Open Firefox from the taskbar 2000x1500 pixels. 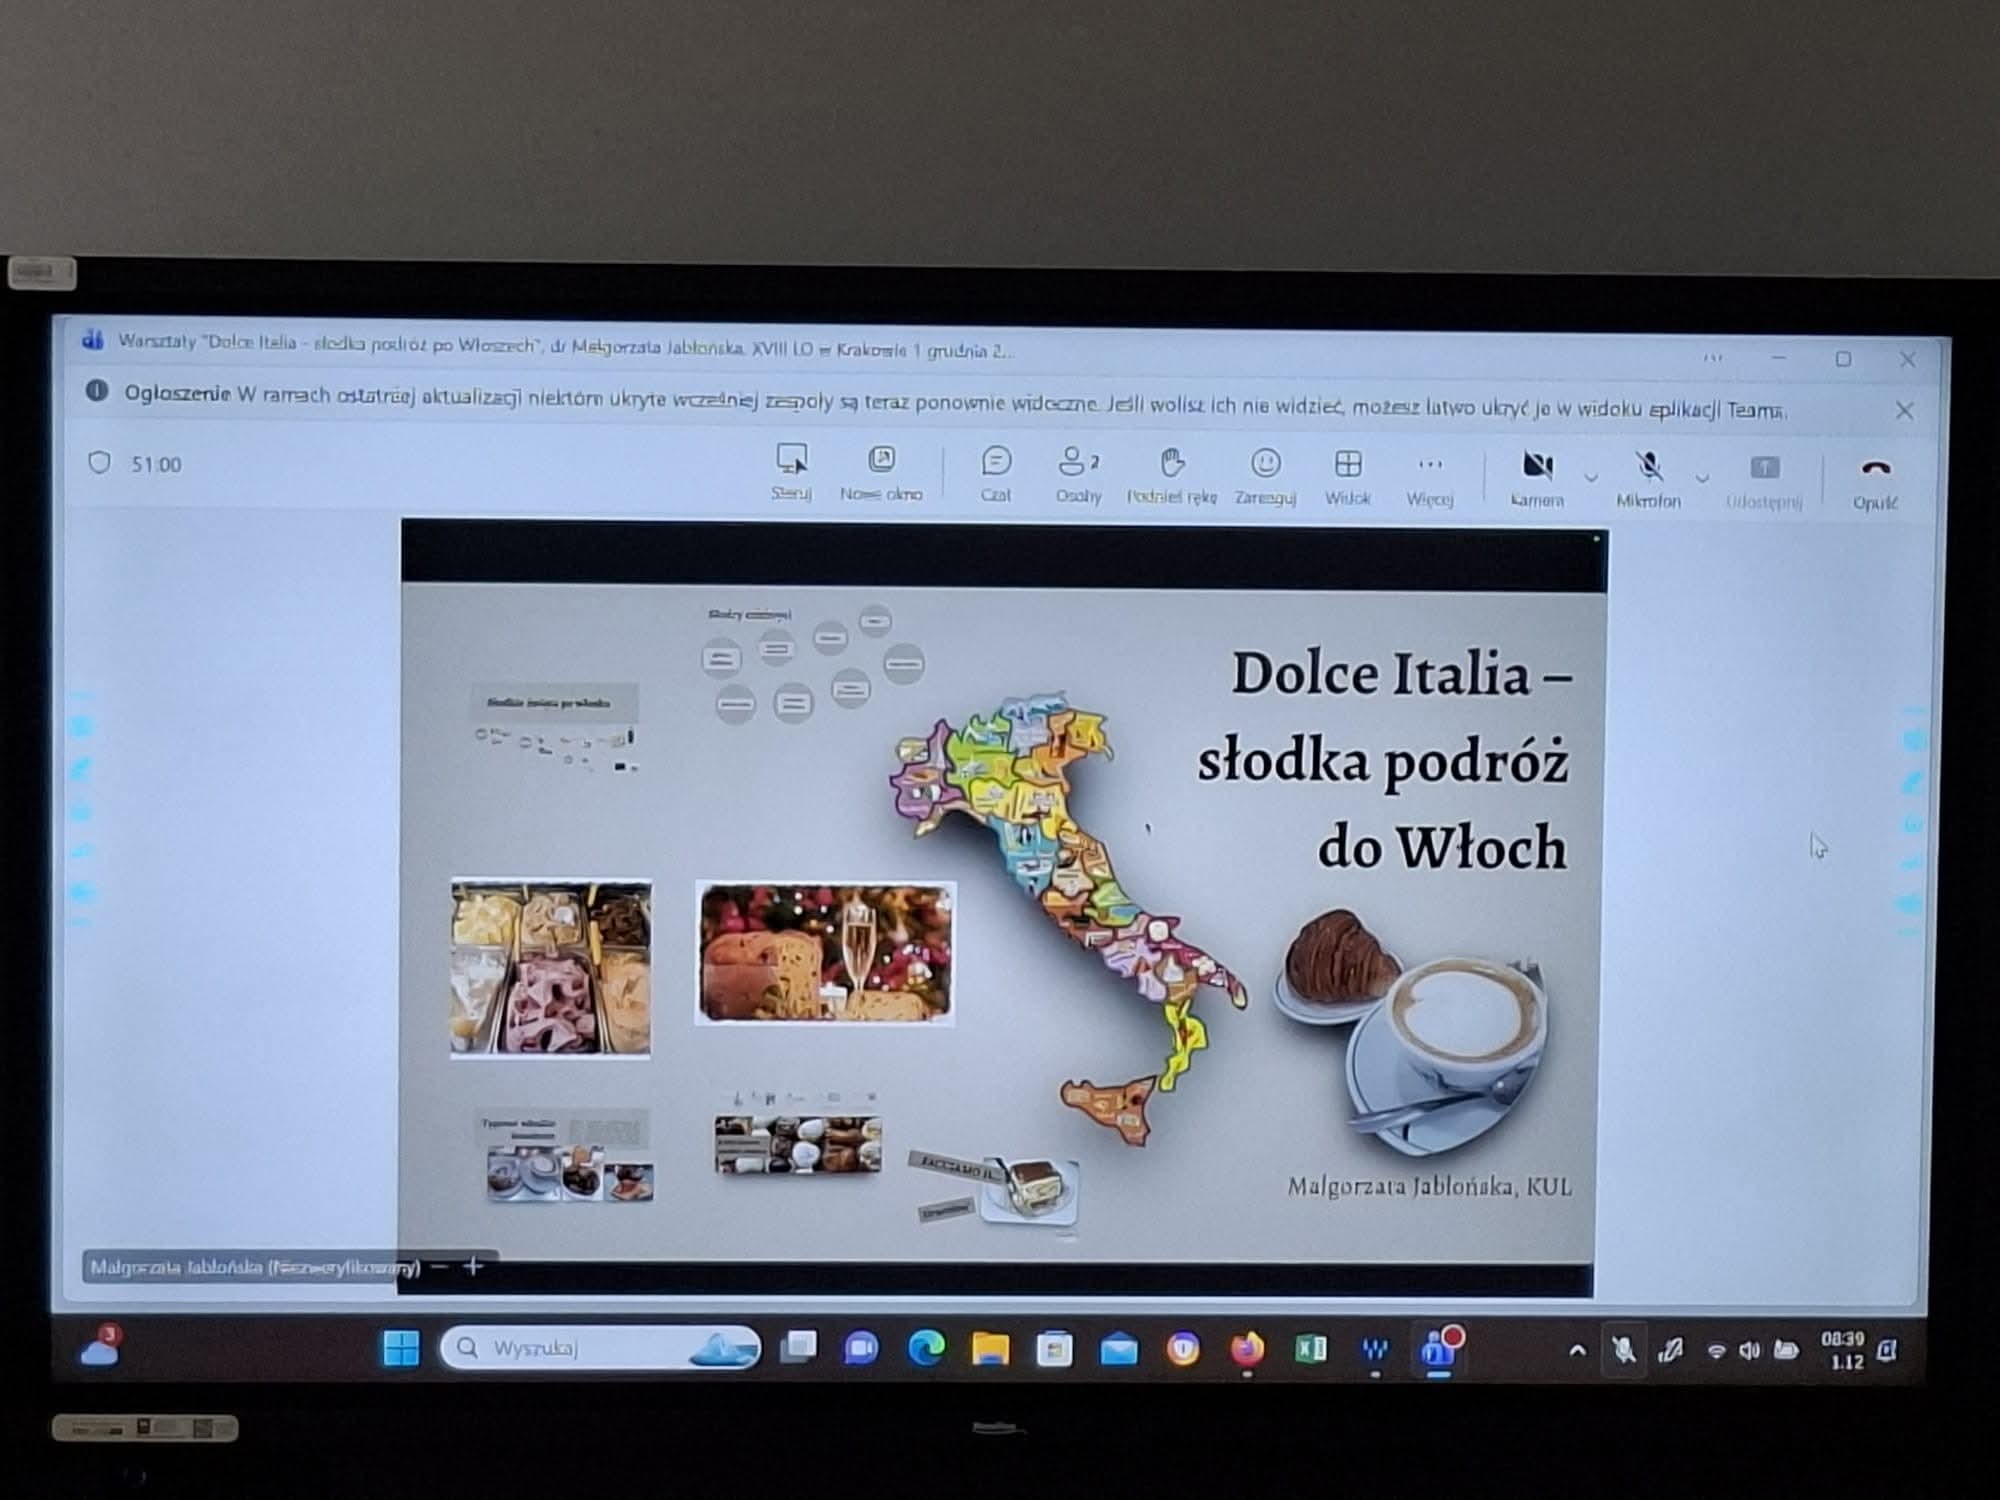(1247, 1350)
